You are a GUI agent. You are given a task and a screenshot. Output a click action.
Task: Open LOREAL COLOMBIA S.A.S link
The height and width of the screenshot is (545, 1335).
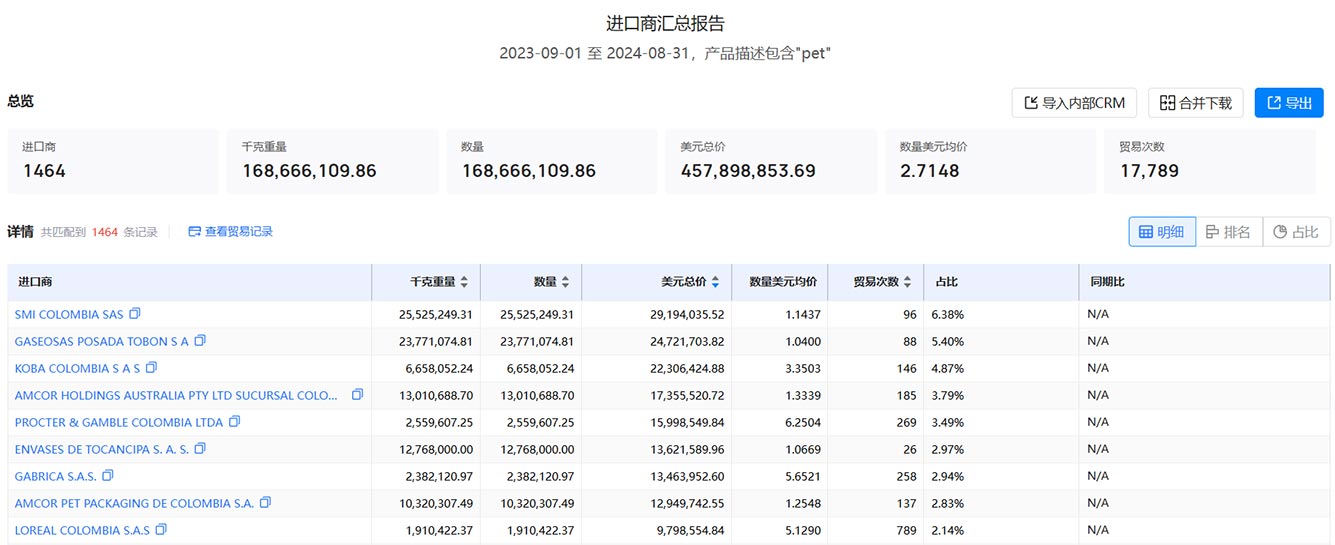tap(82, 531)
